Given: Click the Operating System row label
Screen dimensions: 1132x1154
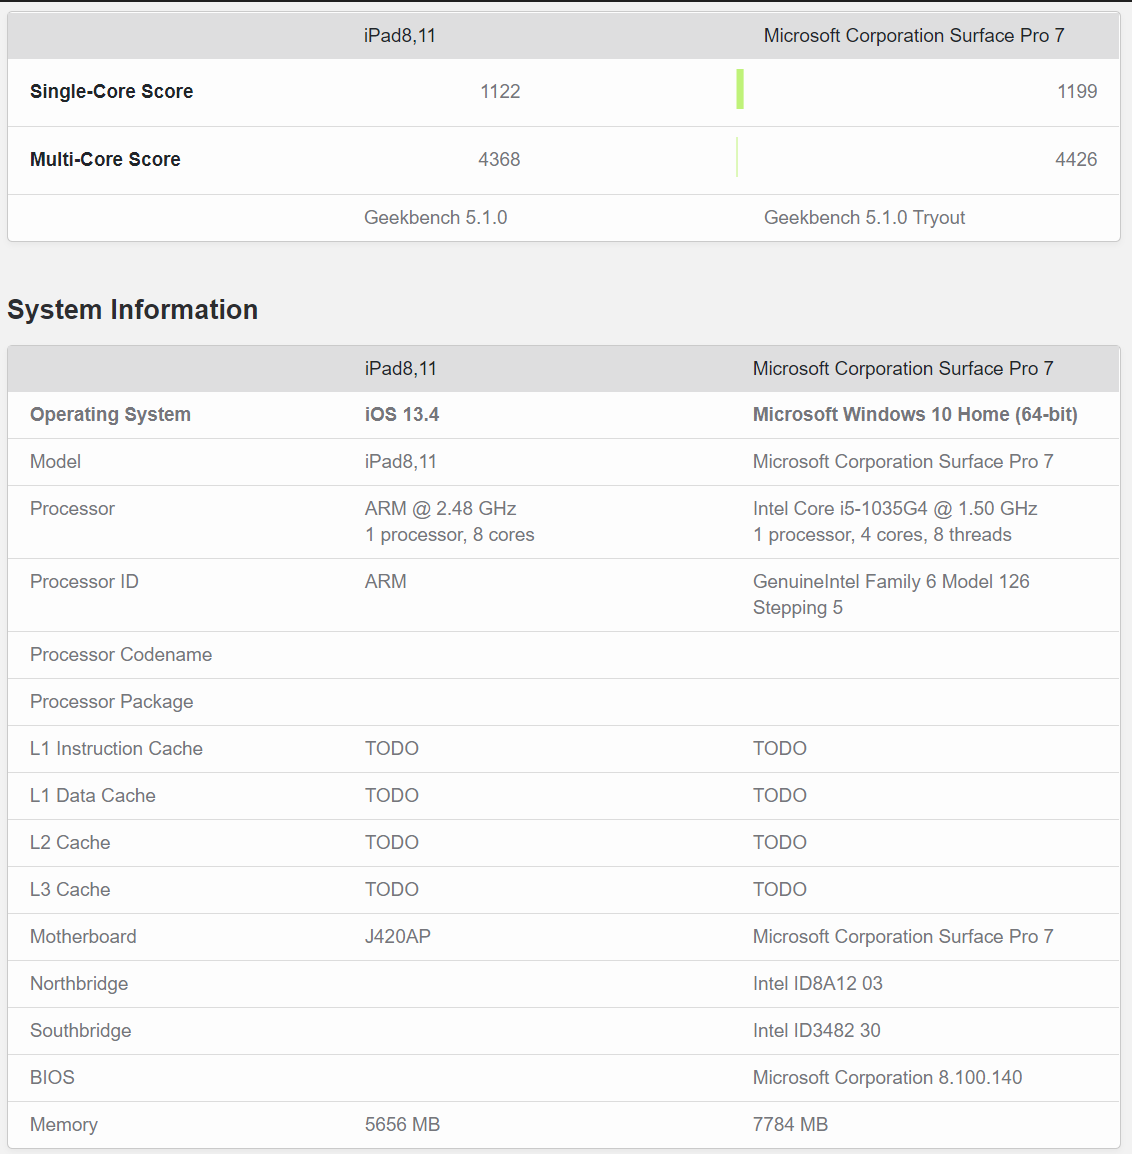Looking at the screenshot, I should click(x=110, y=414).
